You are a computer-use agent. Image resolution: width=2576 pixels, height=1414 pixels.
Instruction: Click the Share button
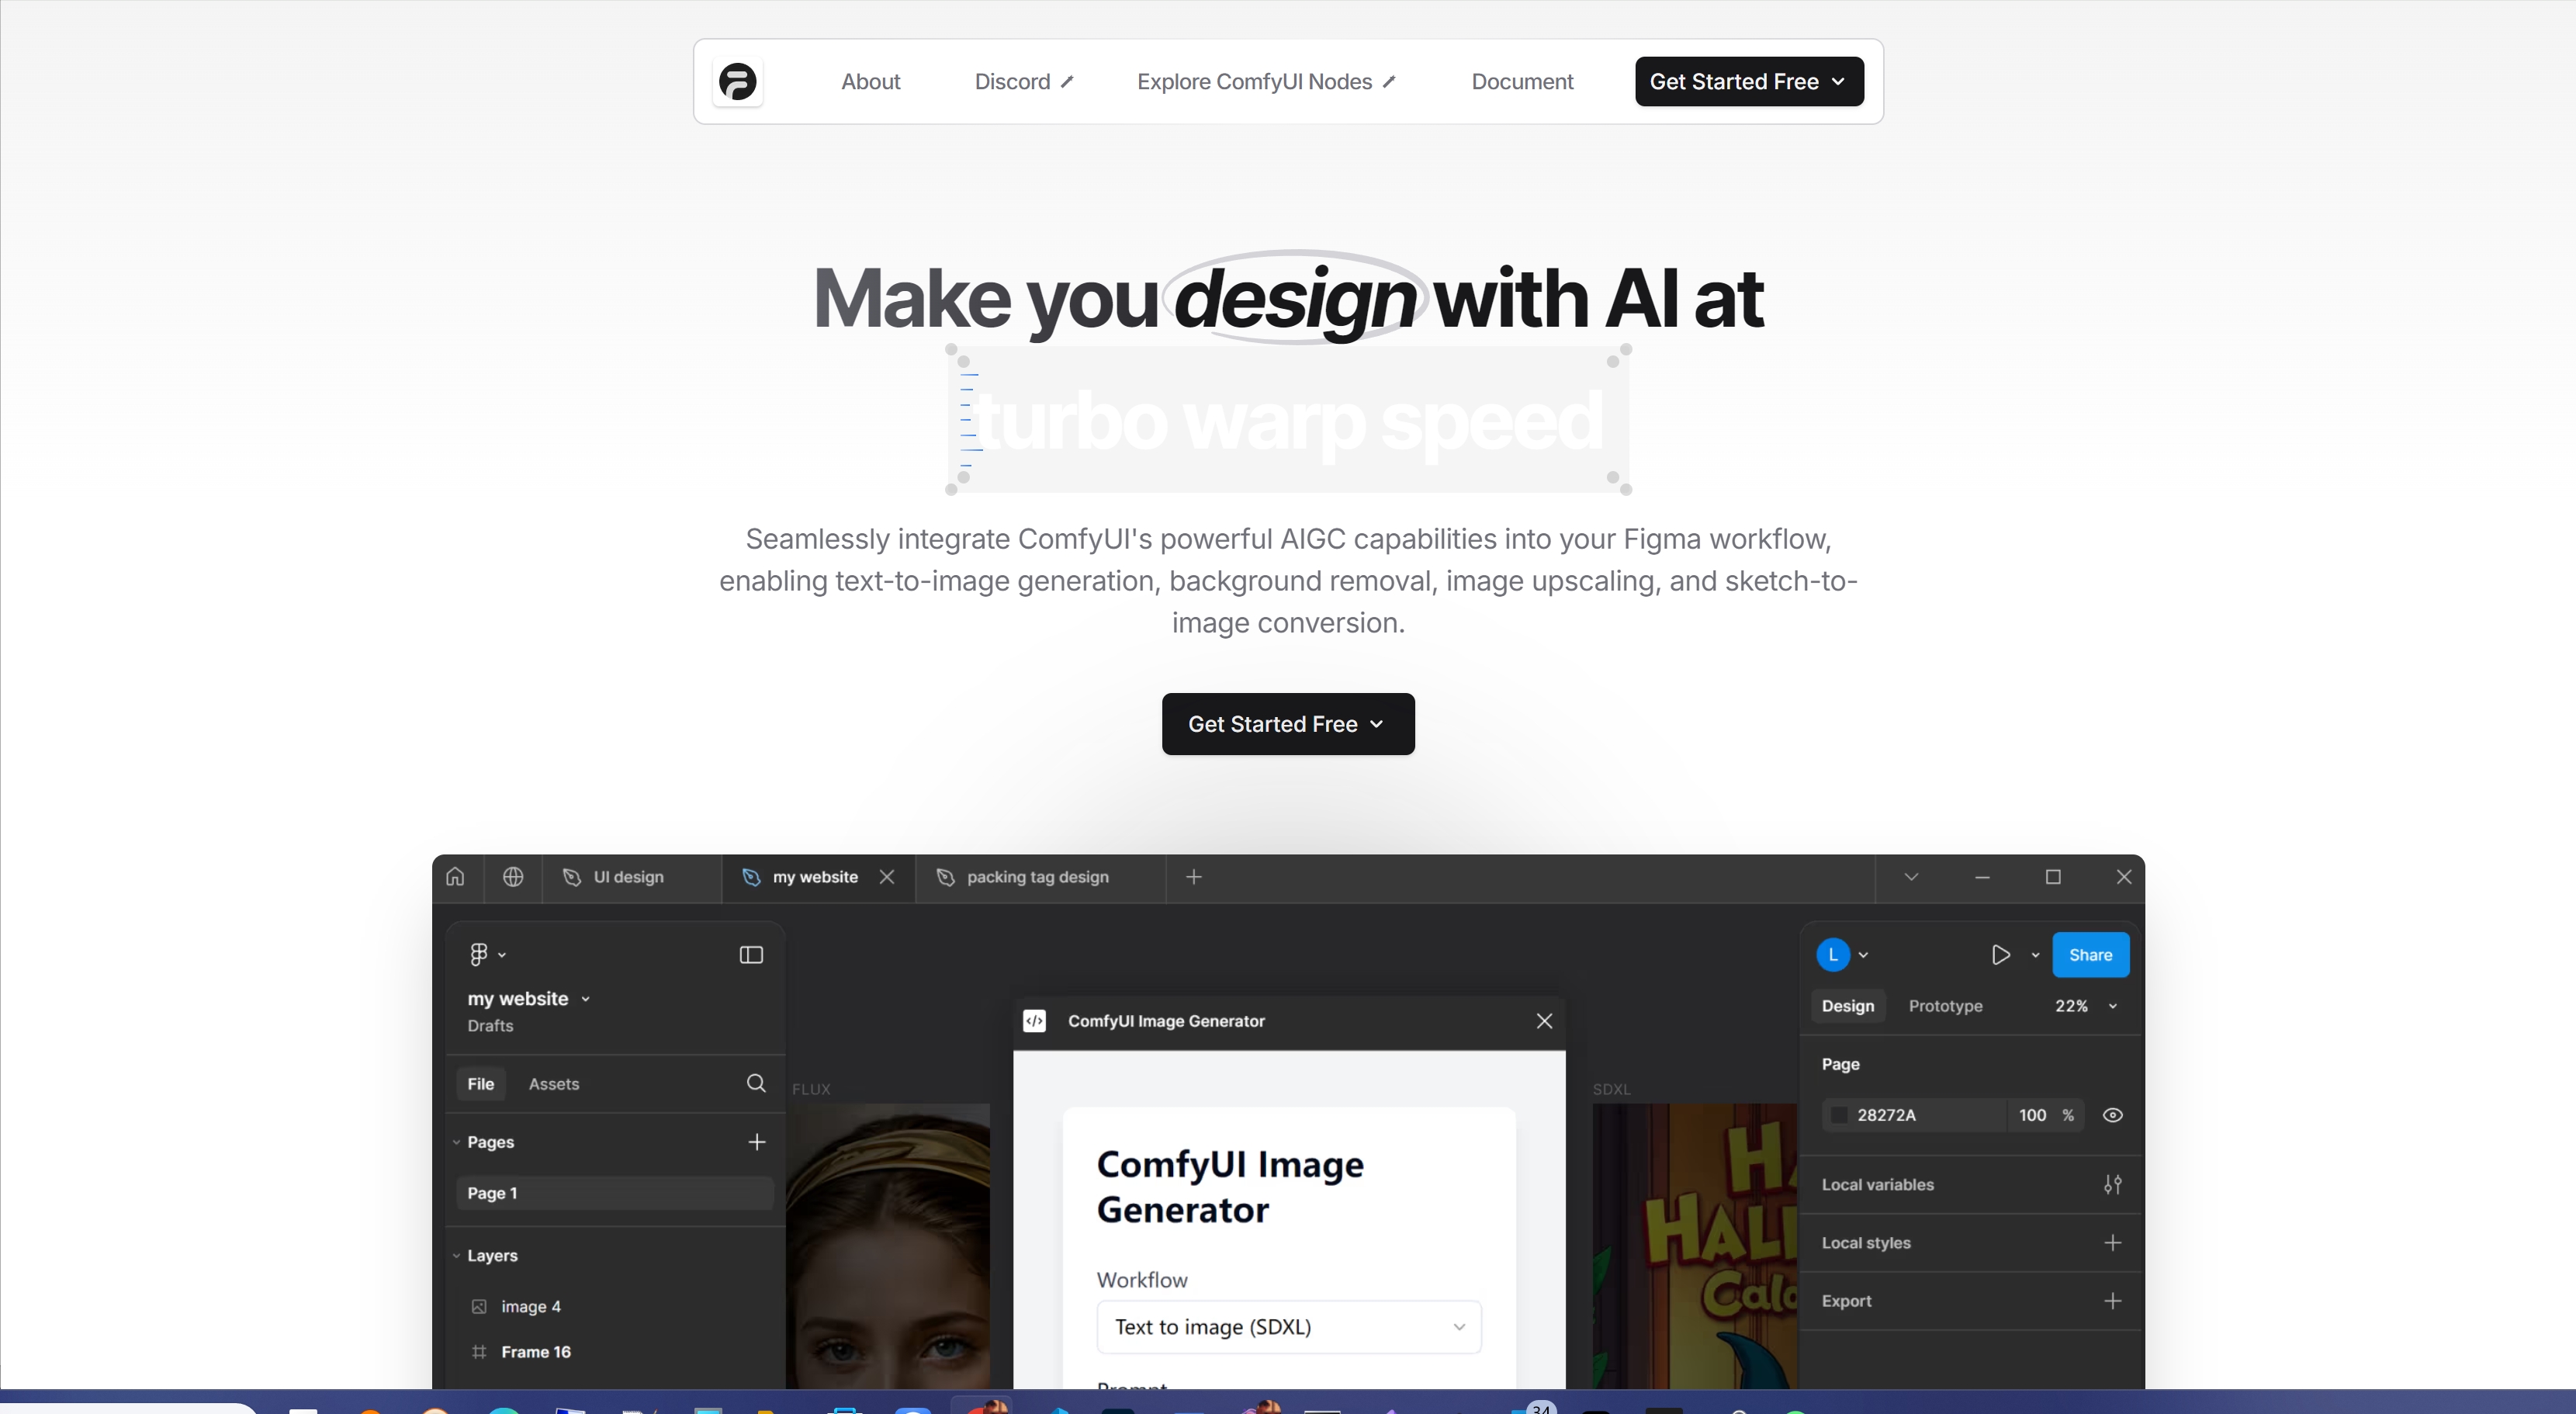coord(2090,955)
